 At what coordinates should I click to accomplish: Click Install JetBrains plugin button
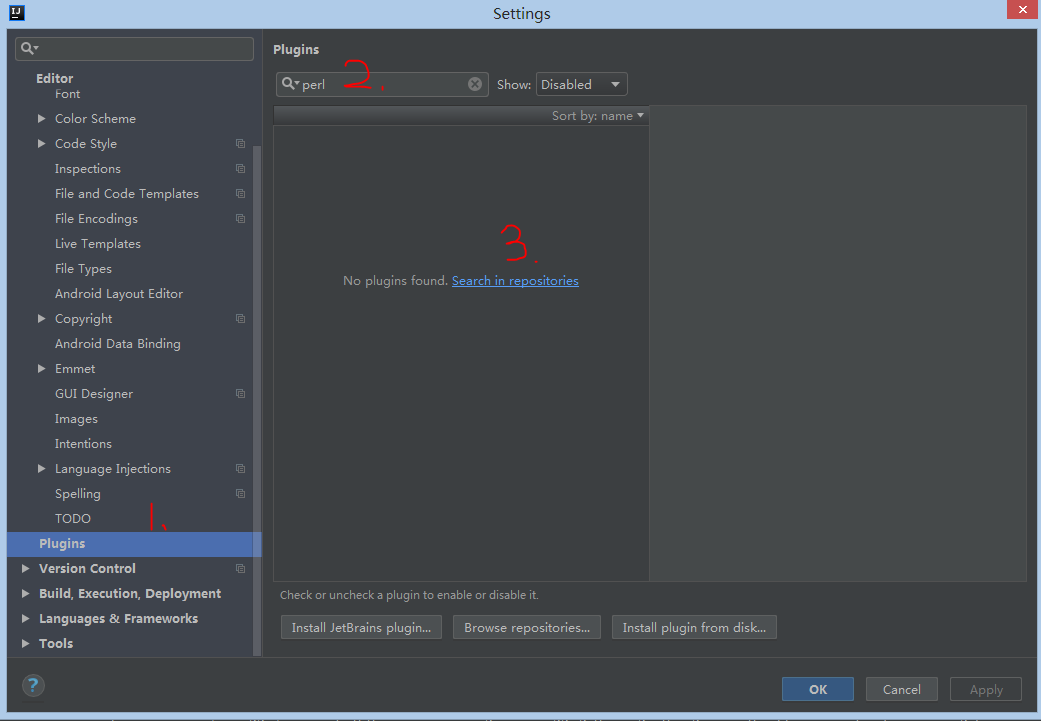pyautogui.click(x=361, y=627)
